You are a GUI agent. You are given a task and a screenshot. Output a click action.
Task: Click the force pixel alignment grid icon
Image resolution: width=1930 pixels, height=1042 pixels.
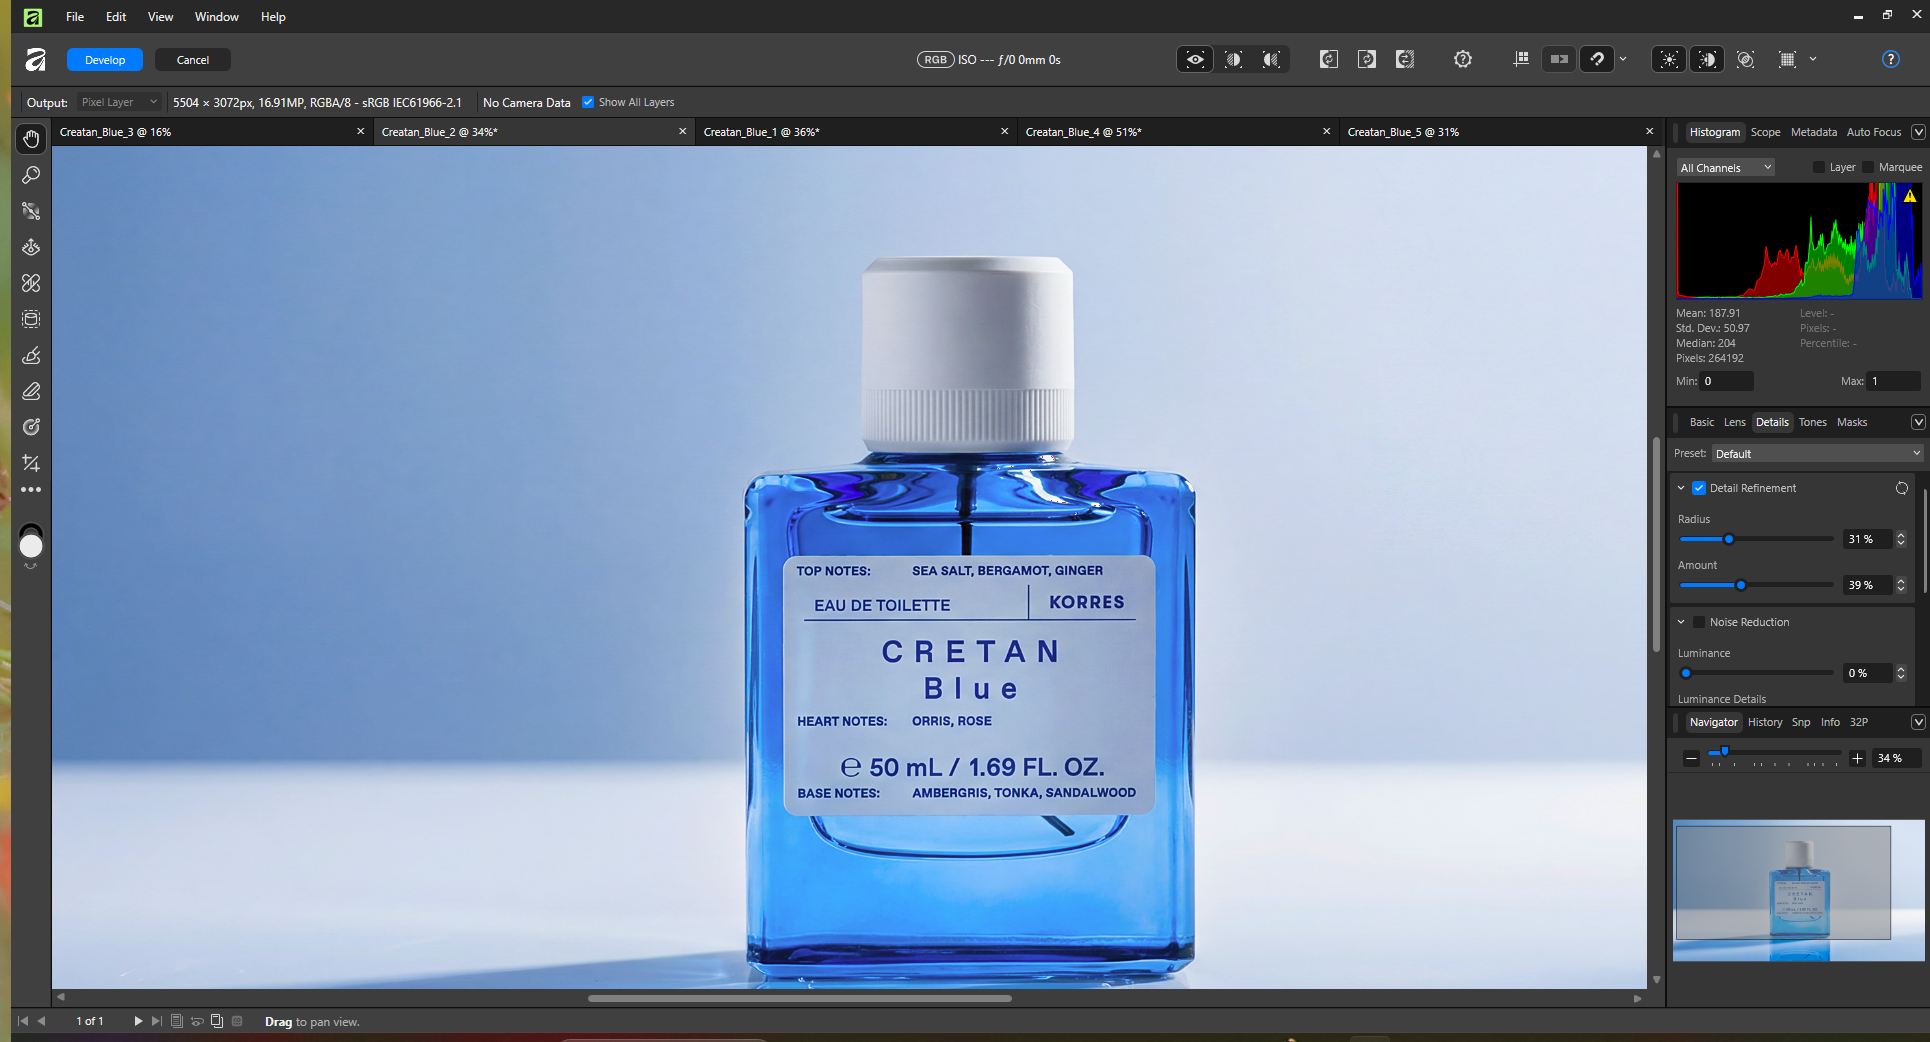(1521, 60)
